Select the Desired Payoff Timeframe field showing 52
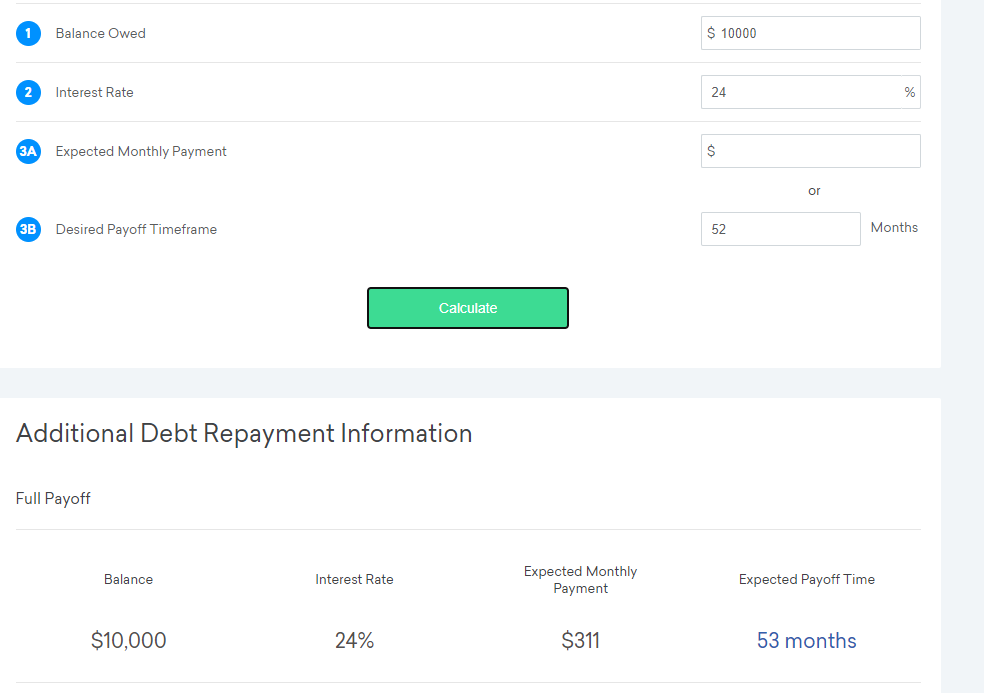This screenshot has height=693, width=984. click(780, 229)
